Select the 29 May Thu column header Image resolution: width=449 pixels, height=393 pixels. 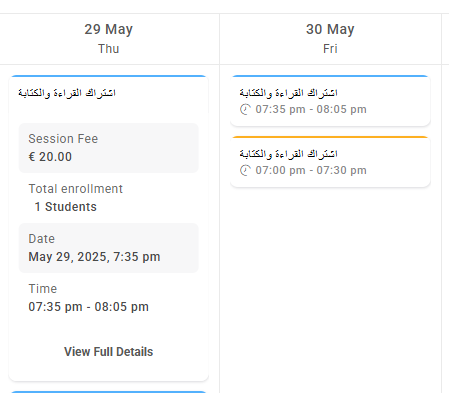coord(109,39)
